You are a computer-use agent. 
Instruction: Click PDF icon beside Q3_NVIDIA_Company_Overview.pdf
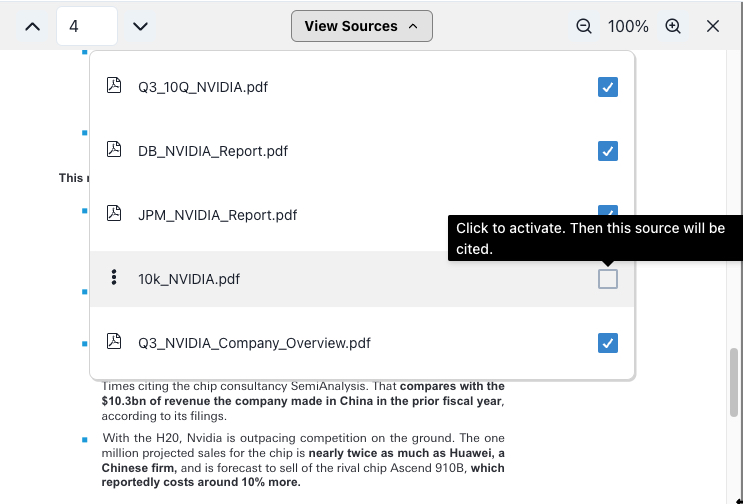[x=114, y=343]
